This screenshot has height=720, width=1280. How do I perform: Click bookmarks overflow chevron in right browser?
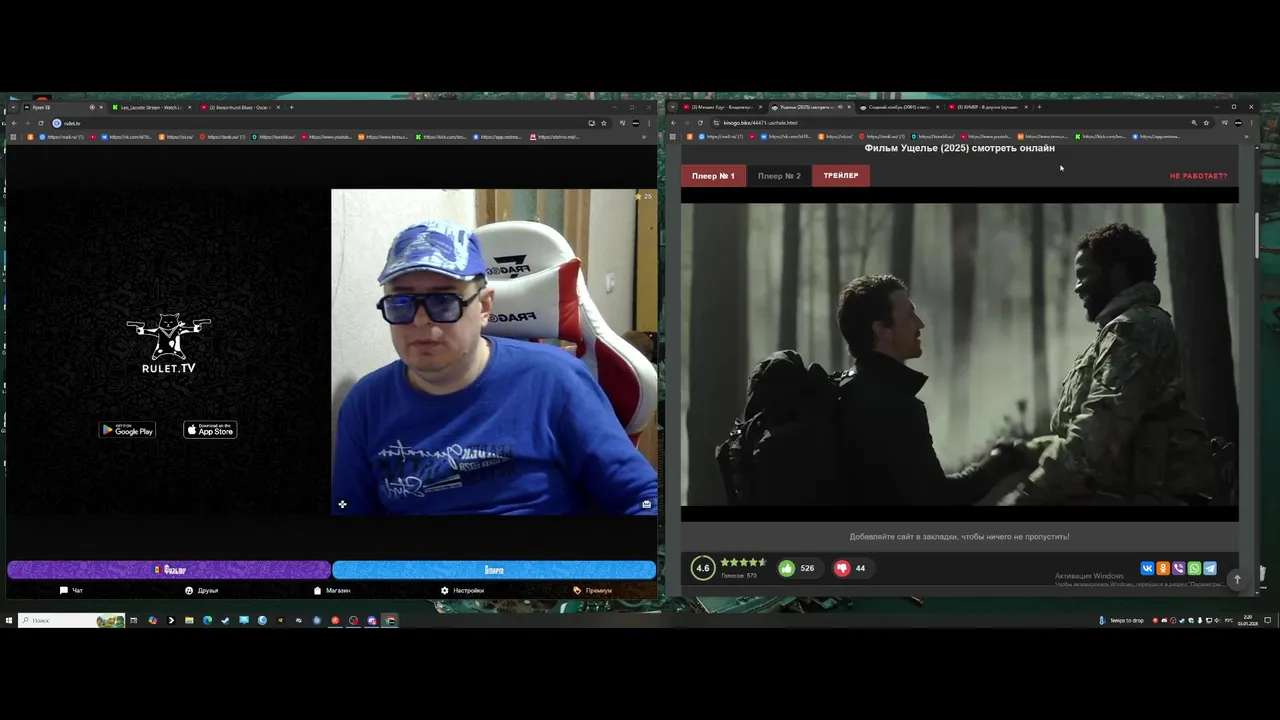[1246, 137]
